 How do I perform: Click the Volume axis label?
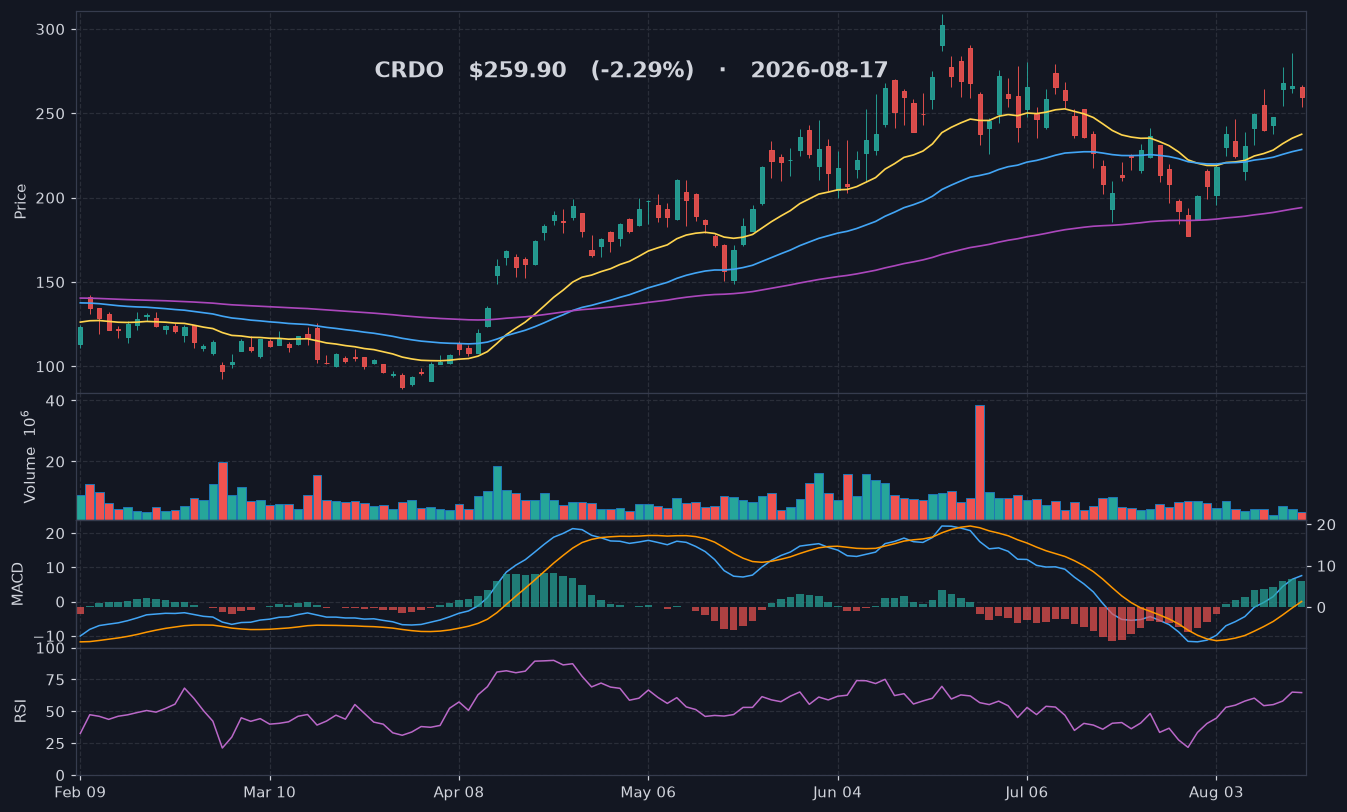click(29, 458)
